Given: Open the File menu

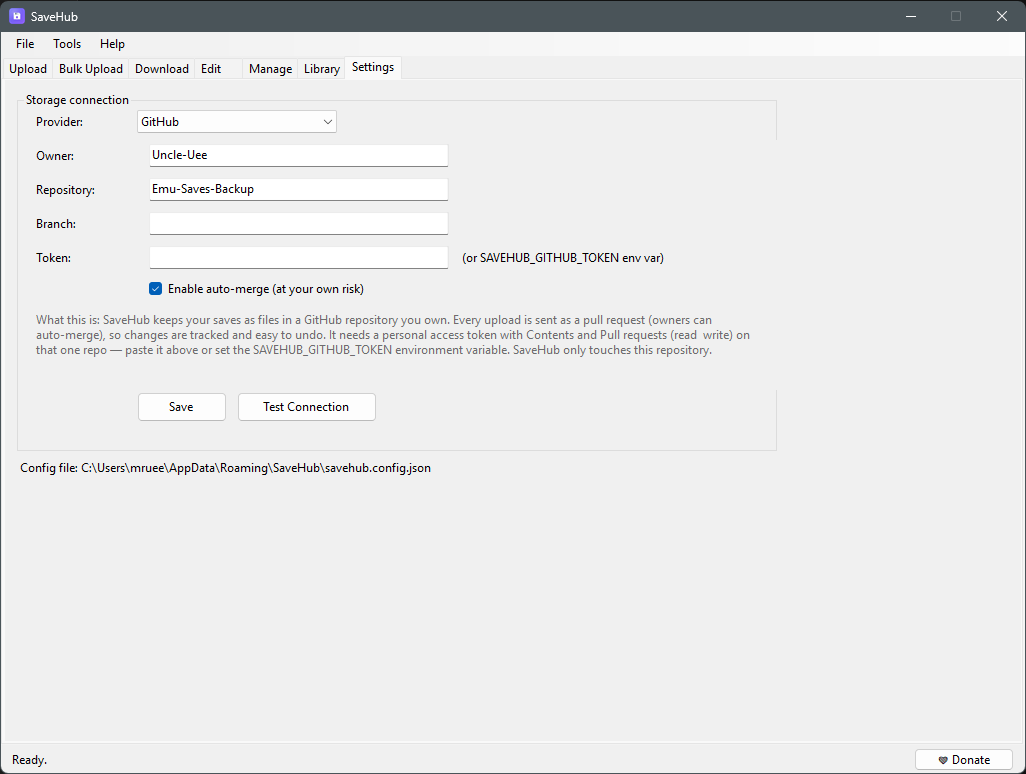Looking at the screenshot, I should click(x=25, y=44).
